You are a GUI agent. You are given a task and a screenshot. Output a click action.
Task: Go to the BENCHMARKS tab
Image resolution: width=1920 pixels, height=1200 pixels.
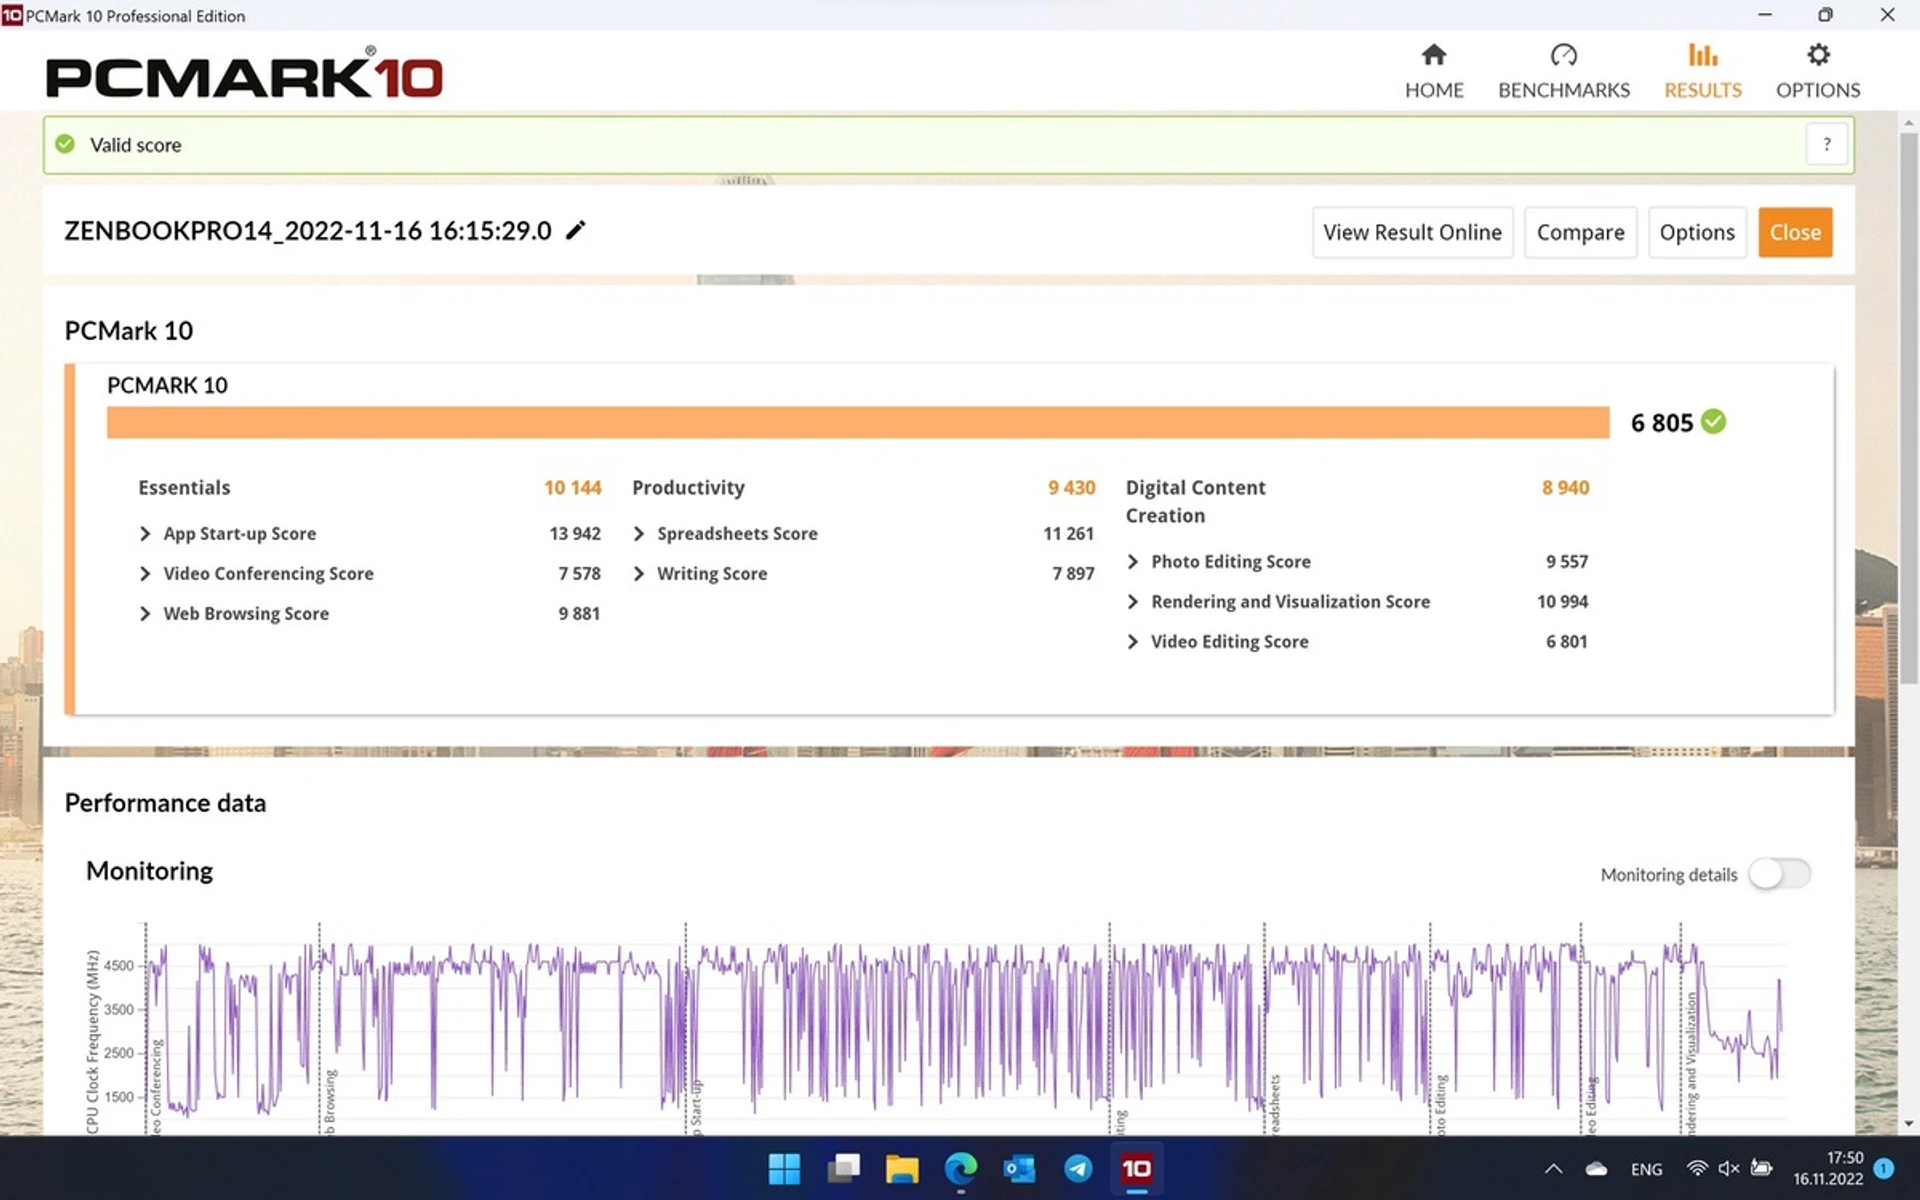click(x=1563, y=71)
